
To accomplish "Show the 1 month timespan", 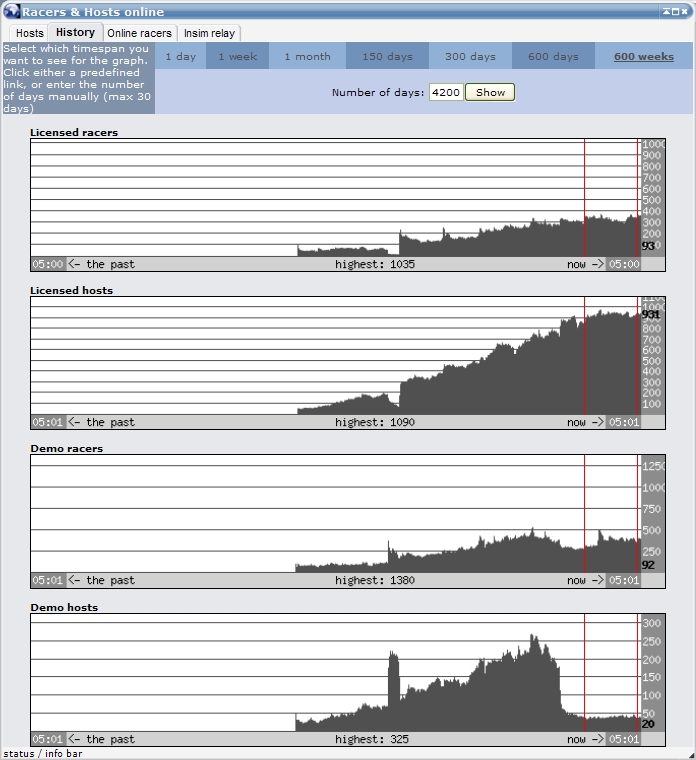I will click(x=307, y=56).
